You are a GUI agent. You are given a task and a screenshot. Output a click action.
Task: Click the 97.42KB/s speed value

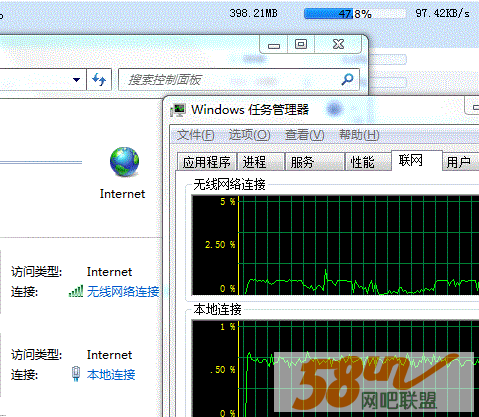pos(442,13)
